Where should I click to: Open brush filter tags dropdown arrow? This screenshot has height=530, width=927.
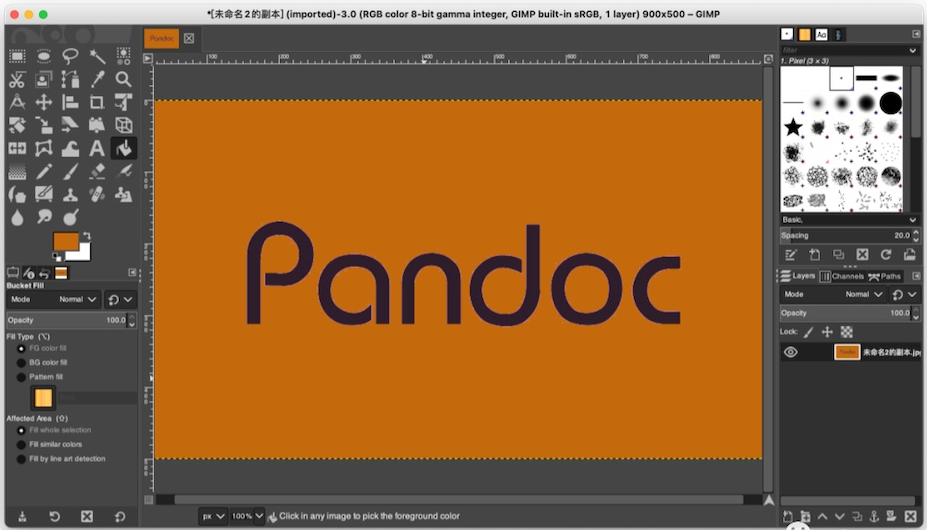(x=913, y=50)
